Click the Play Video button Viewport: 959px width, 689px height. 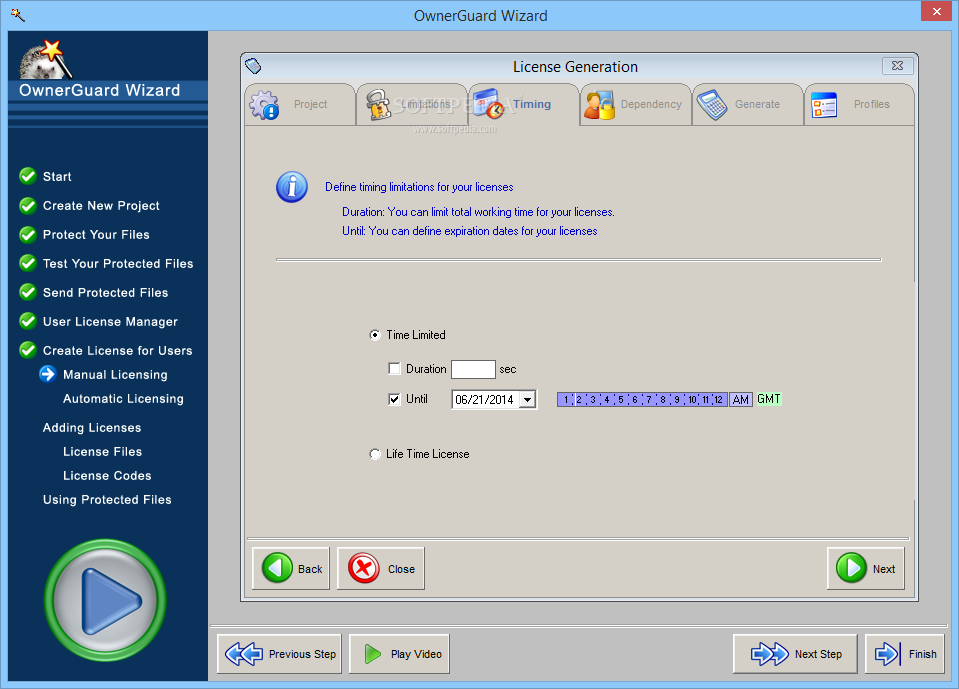pyautogui.click(x=399, y=654)
